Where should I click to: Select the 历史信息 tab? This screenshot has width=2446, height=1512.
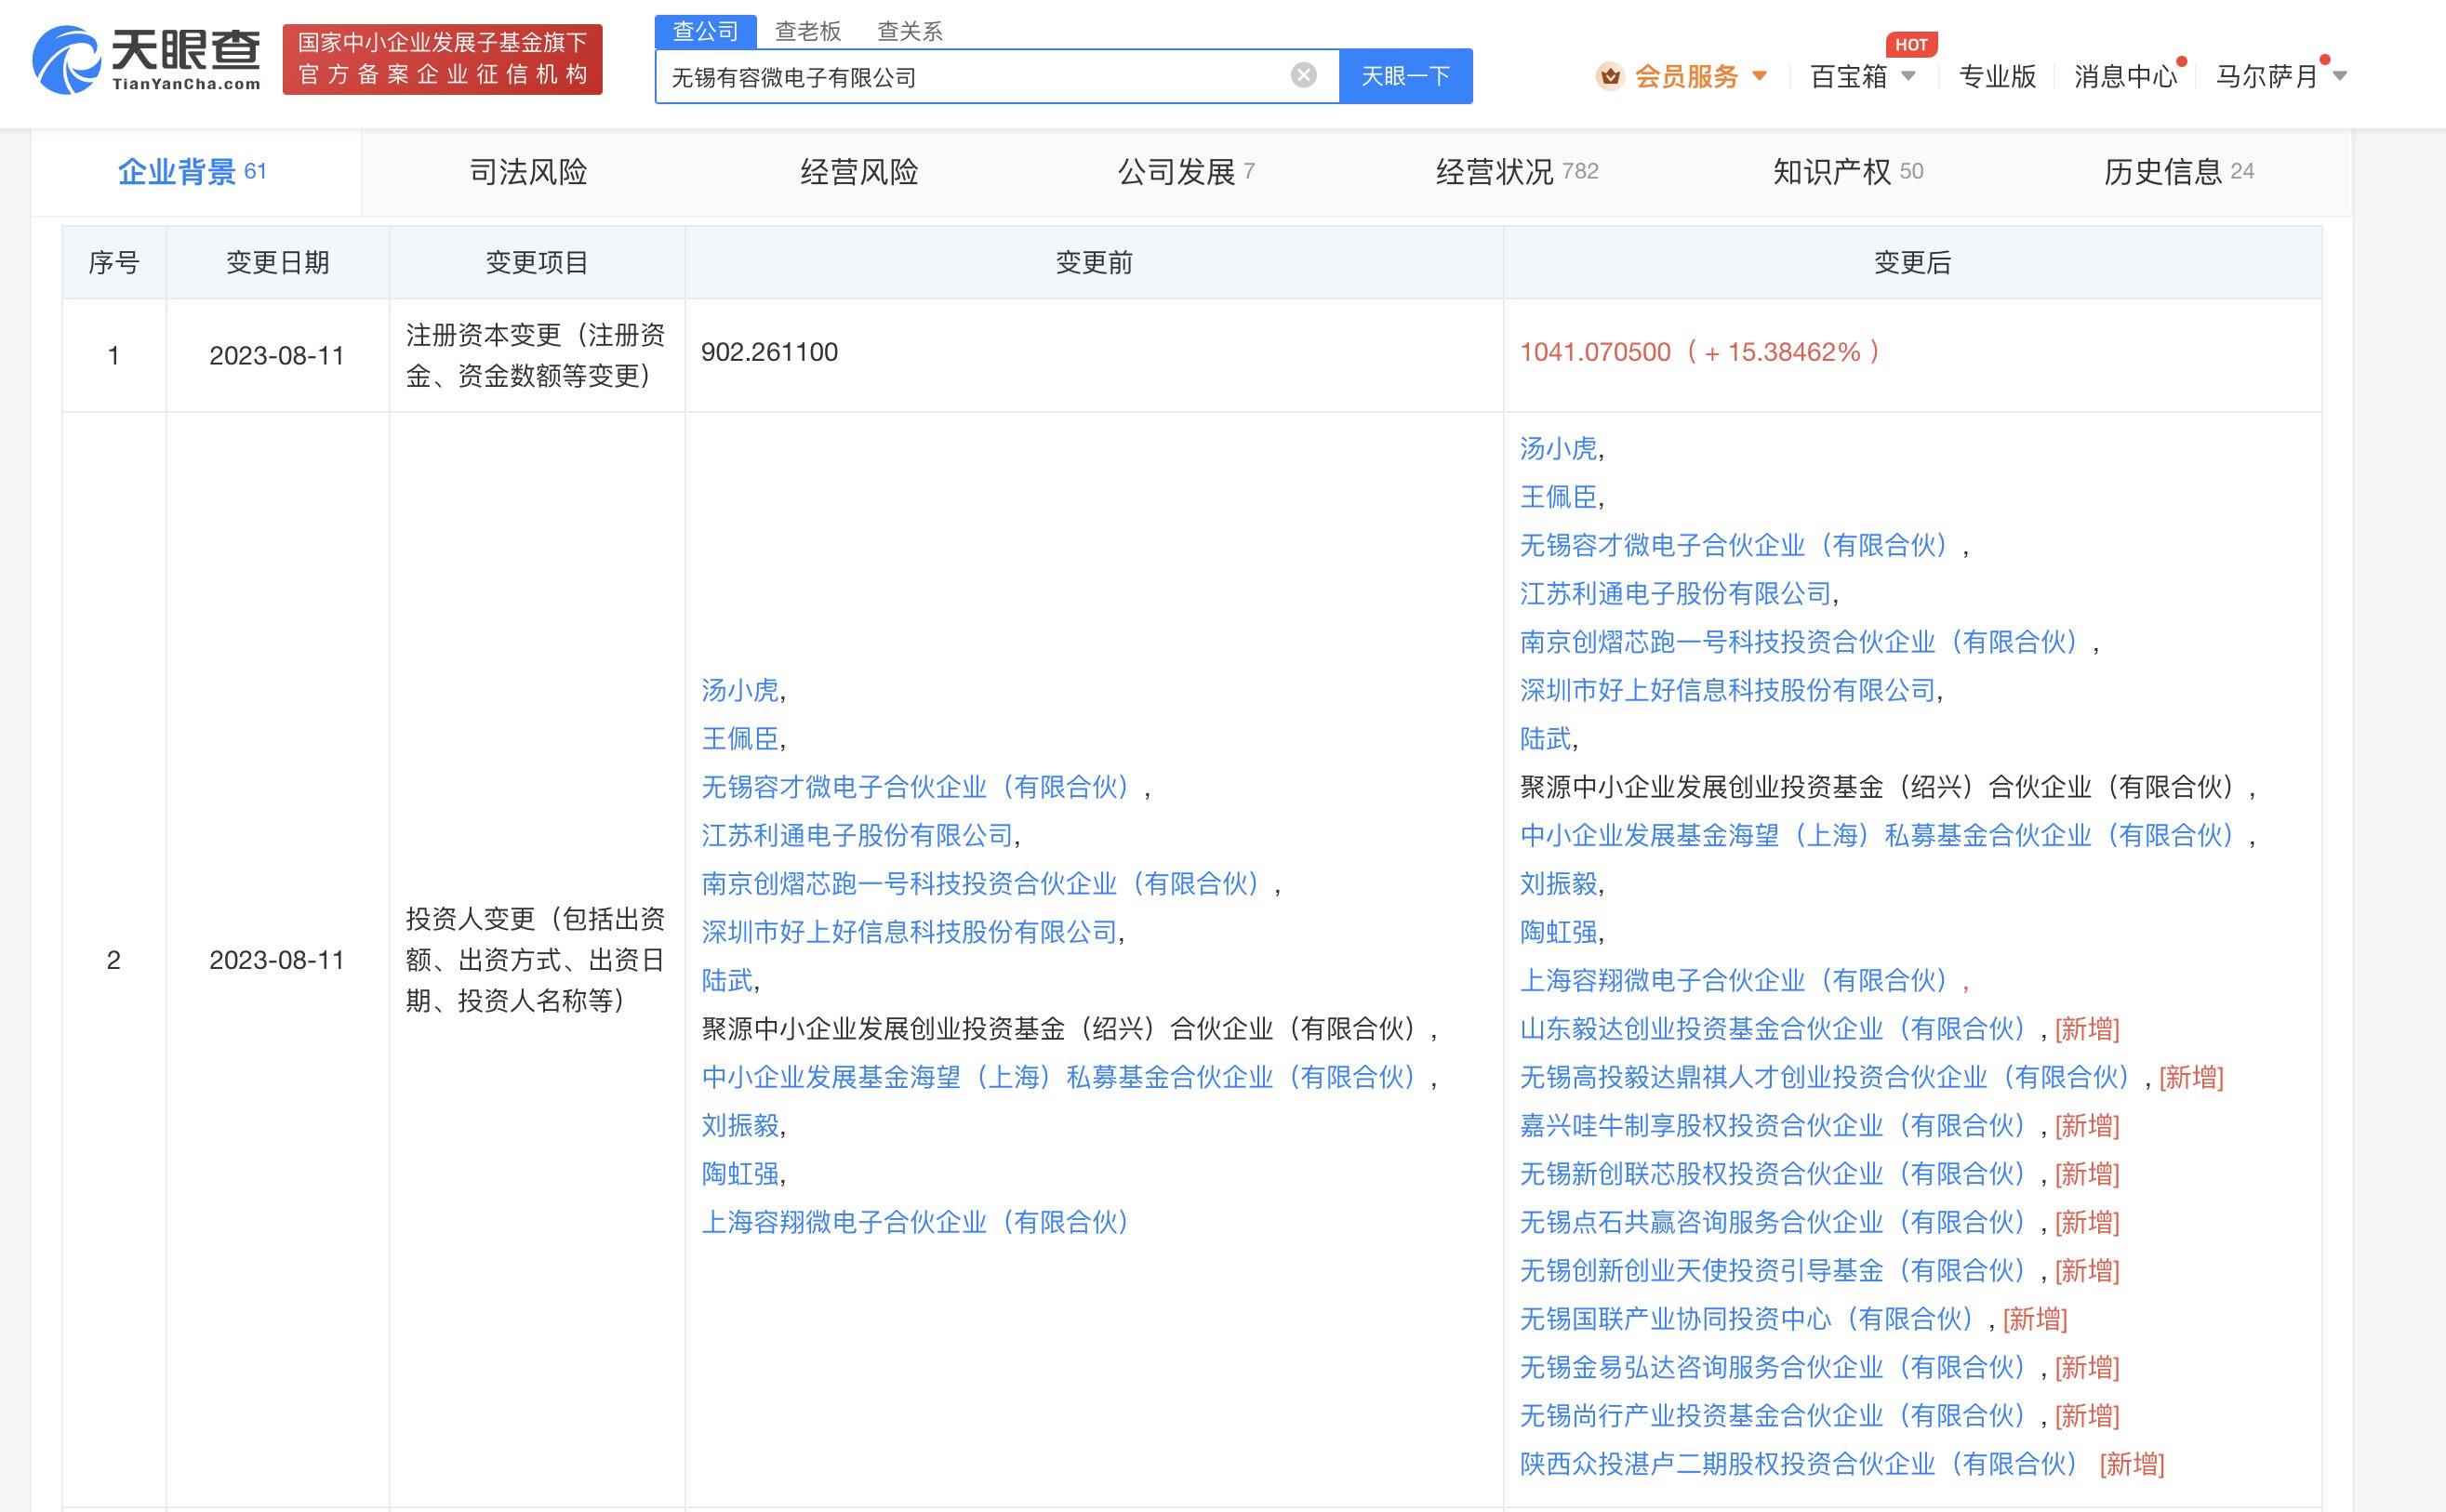(2179, 172)
